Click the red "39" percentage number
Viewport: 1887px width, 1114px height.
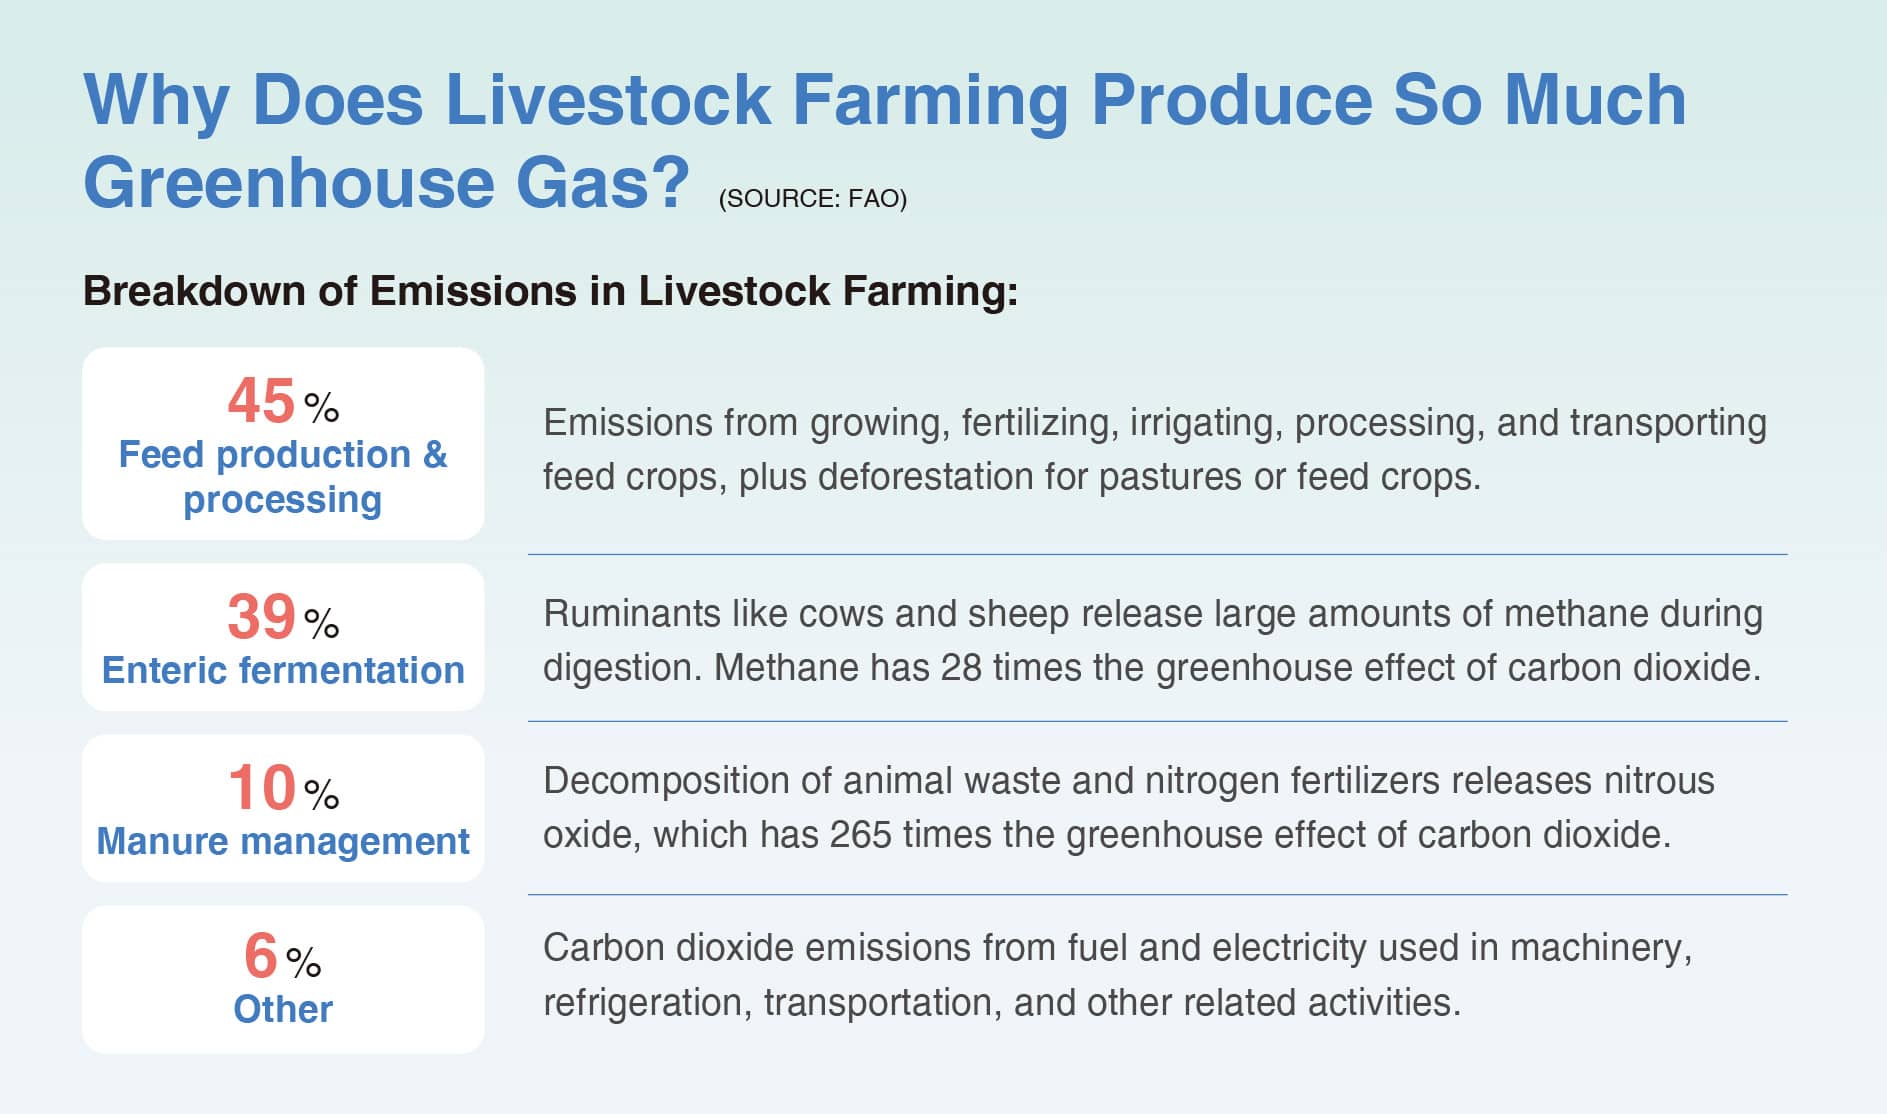tap(261, 617)
